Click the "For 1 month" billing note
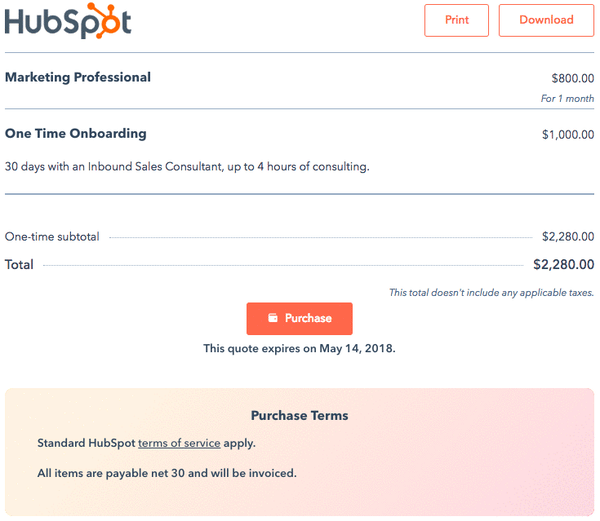 567,99
